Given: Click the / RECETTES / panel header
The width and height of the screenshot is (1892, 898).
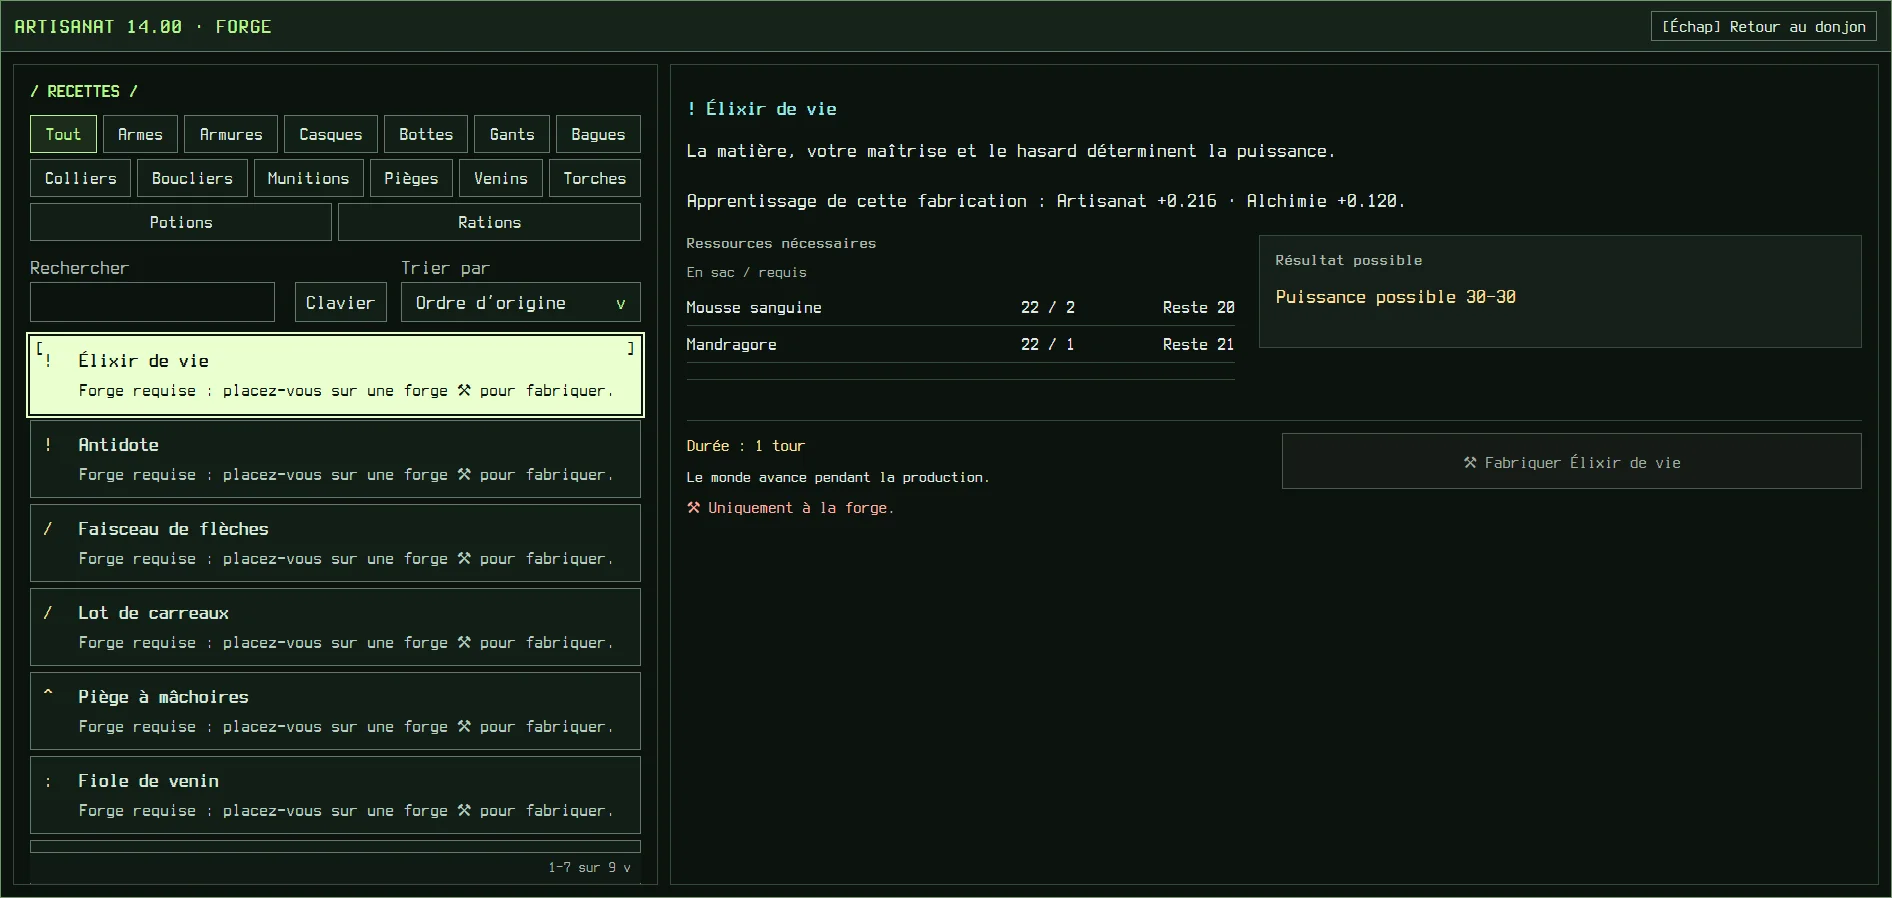Looking at the screenshot, I should coord(84,91).
